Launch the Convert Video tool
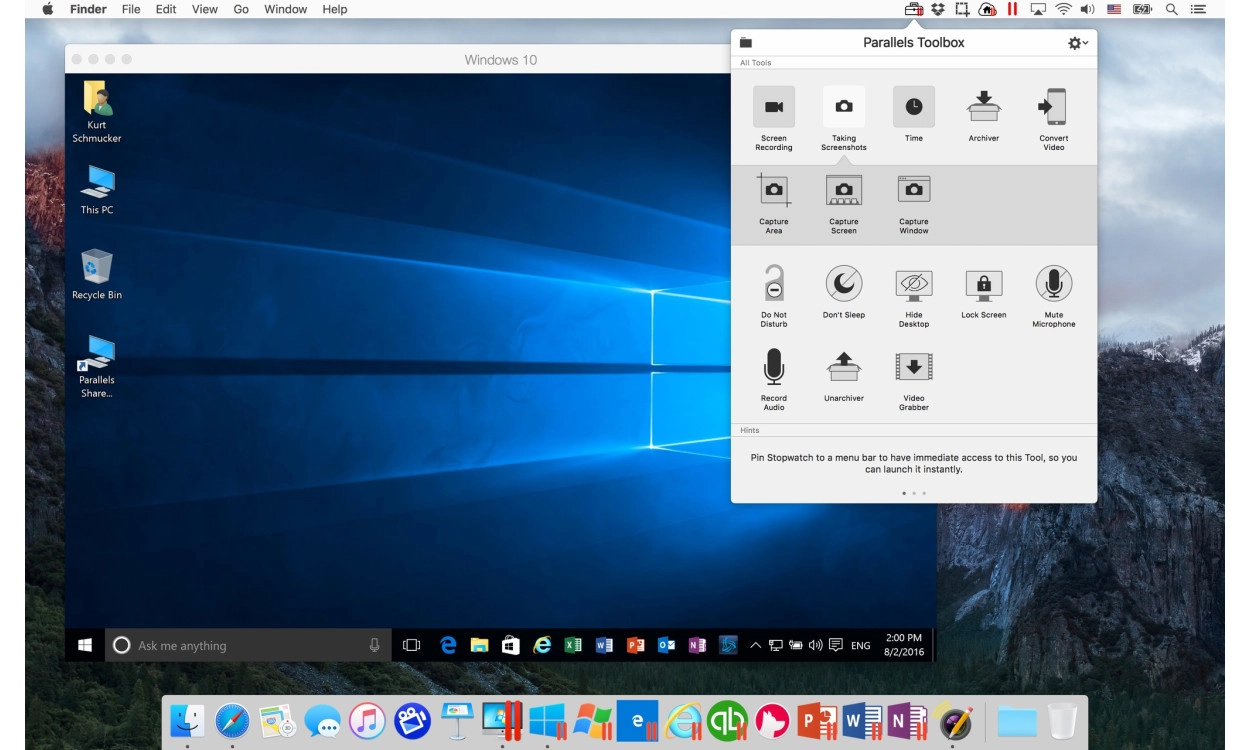The width and height of the screenshot is (1250, 750). (x=1053, y=107)
